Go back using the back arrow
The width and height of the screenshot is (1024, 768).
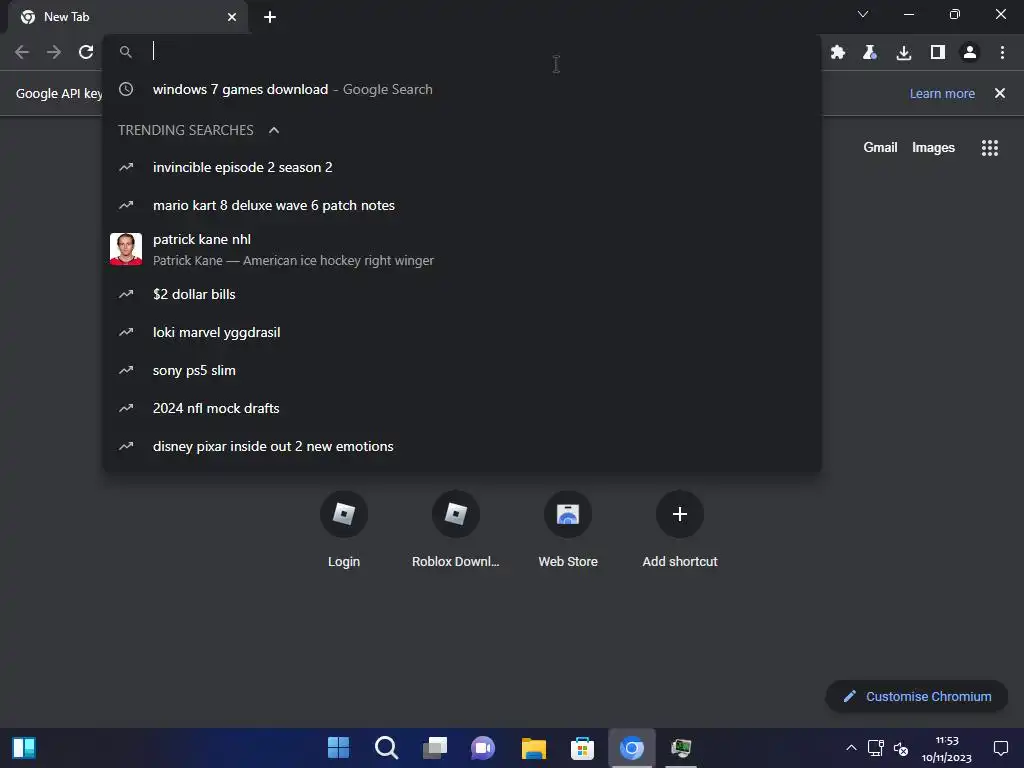pyautogui.click(x=22, y=52)
